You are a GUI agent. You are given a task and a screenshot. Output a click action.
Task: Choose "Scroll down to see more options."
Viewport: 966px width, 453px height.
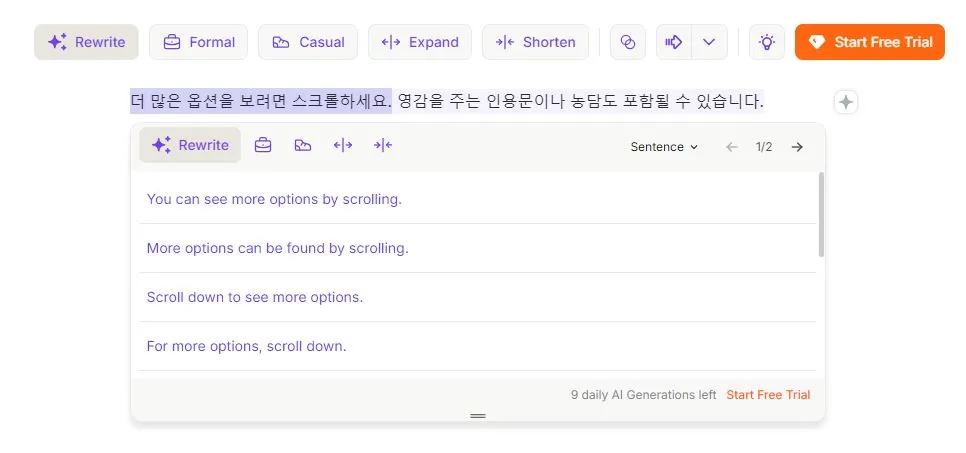click(x=477, y=297)
